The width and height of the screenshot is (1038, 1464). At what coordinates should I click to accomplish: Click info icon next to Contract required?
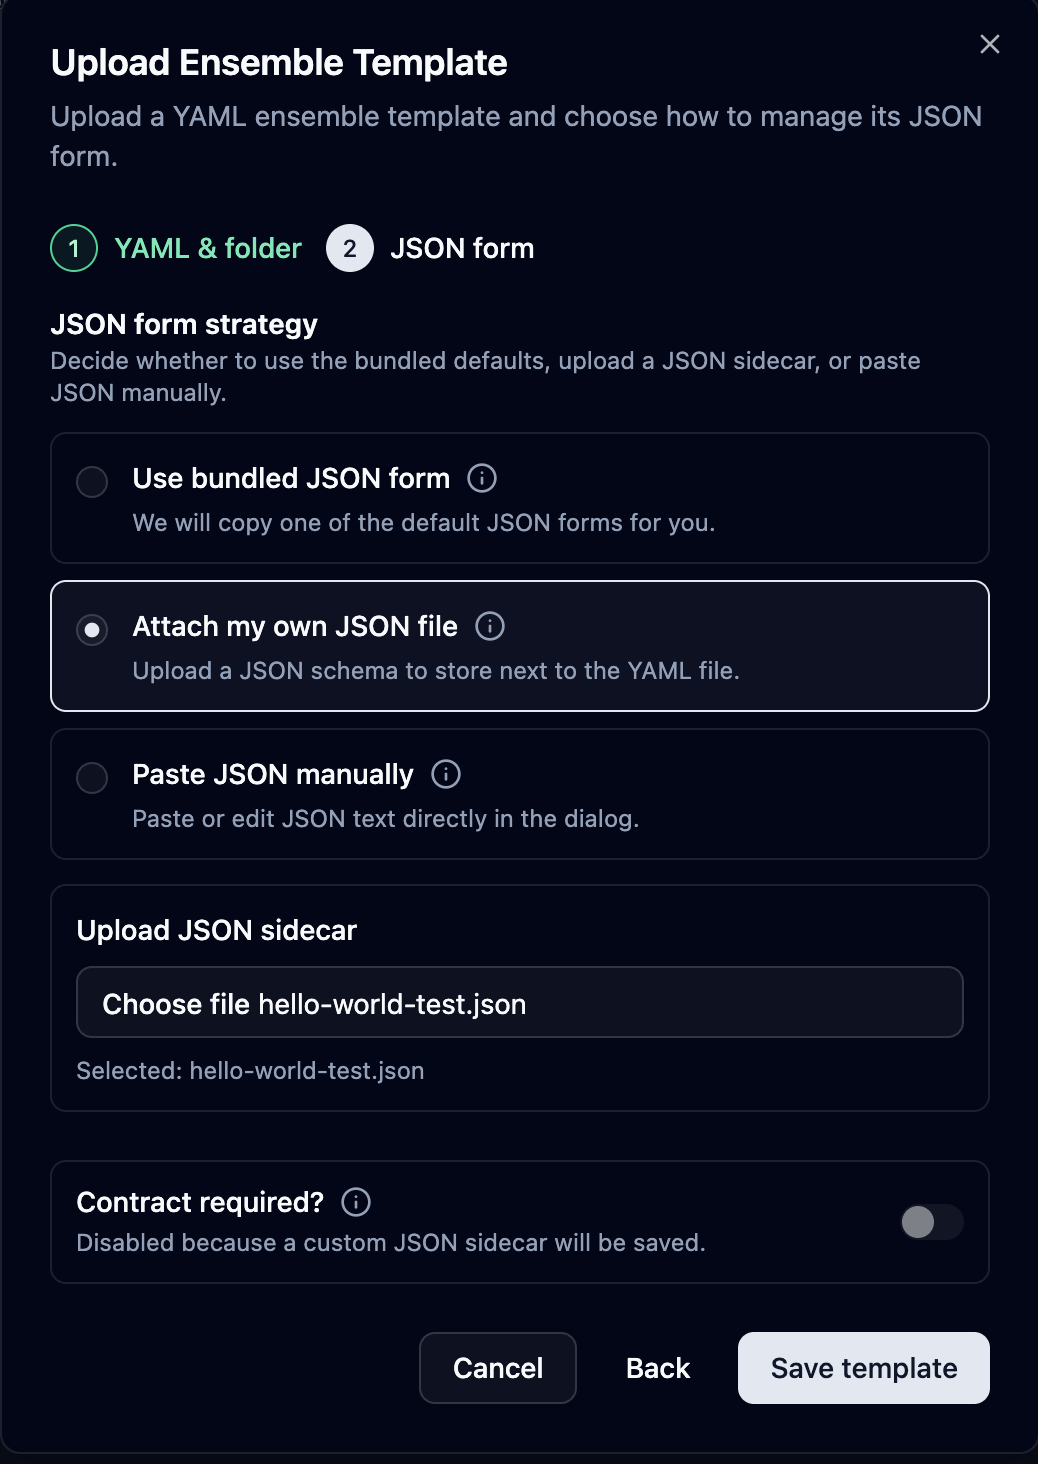[x=356, y=1202]
